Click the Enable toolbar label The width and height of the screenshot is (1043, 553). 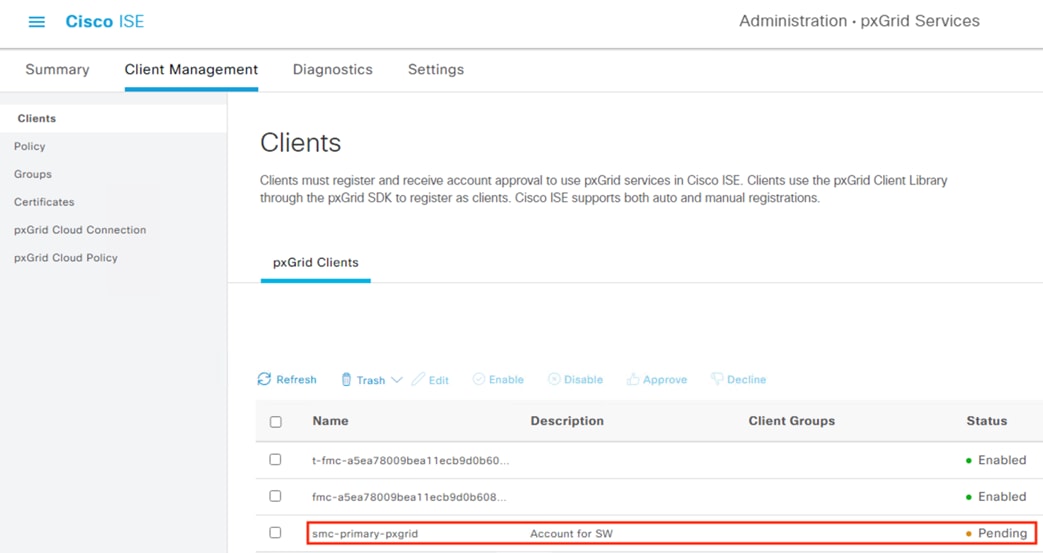point(506,379)
